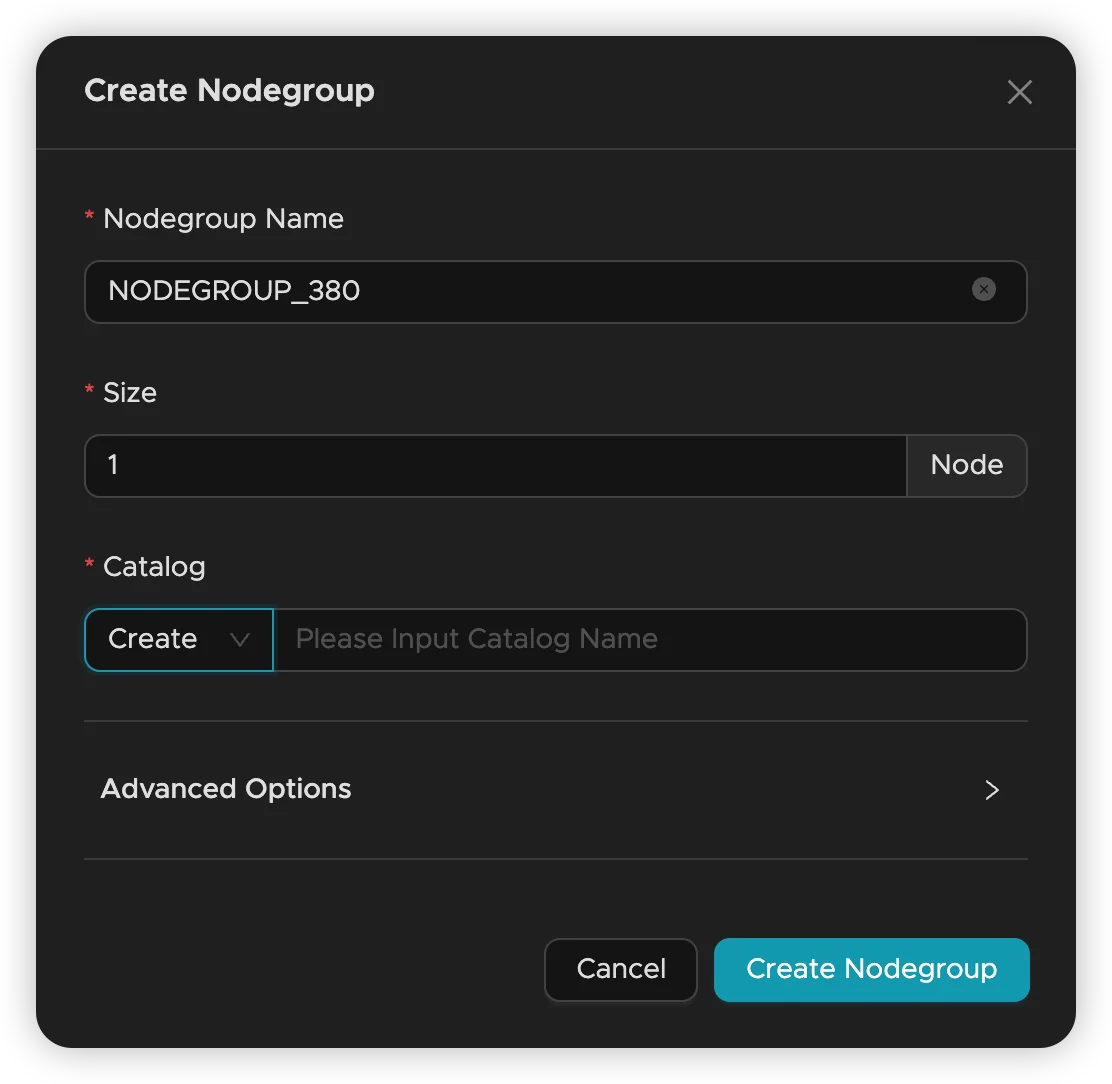
Task: Focus the Size input showing 1
Action: 495,465
